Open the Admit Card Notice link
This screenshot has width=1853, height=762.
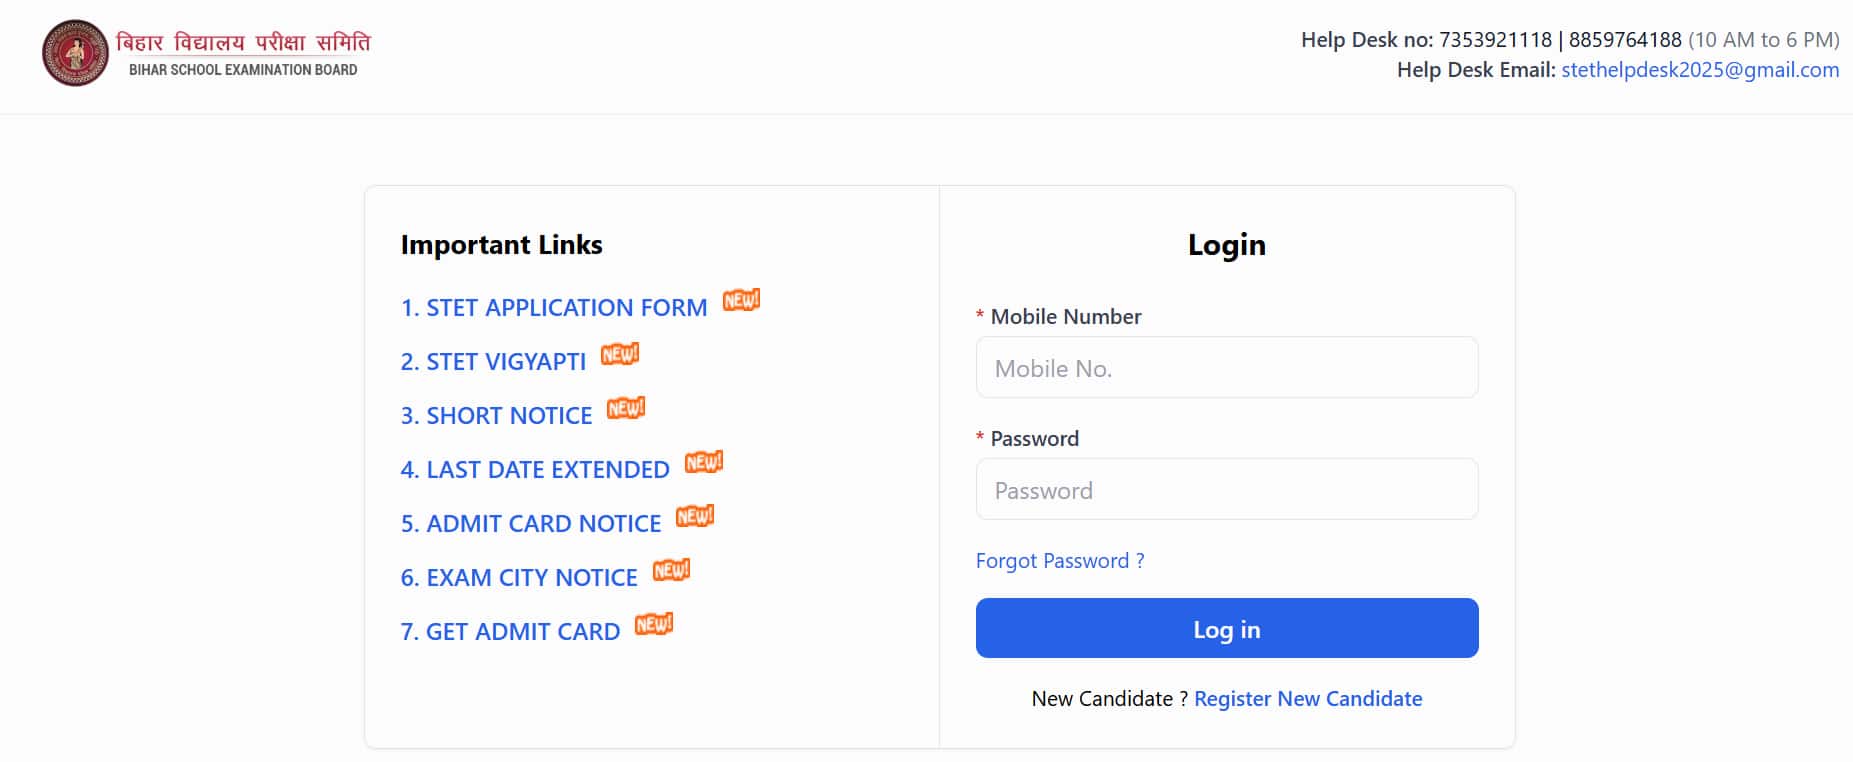pos(531,524)
